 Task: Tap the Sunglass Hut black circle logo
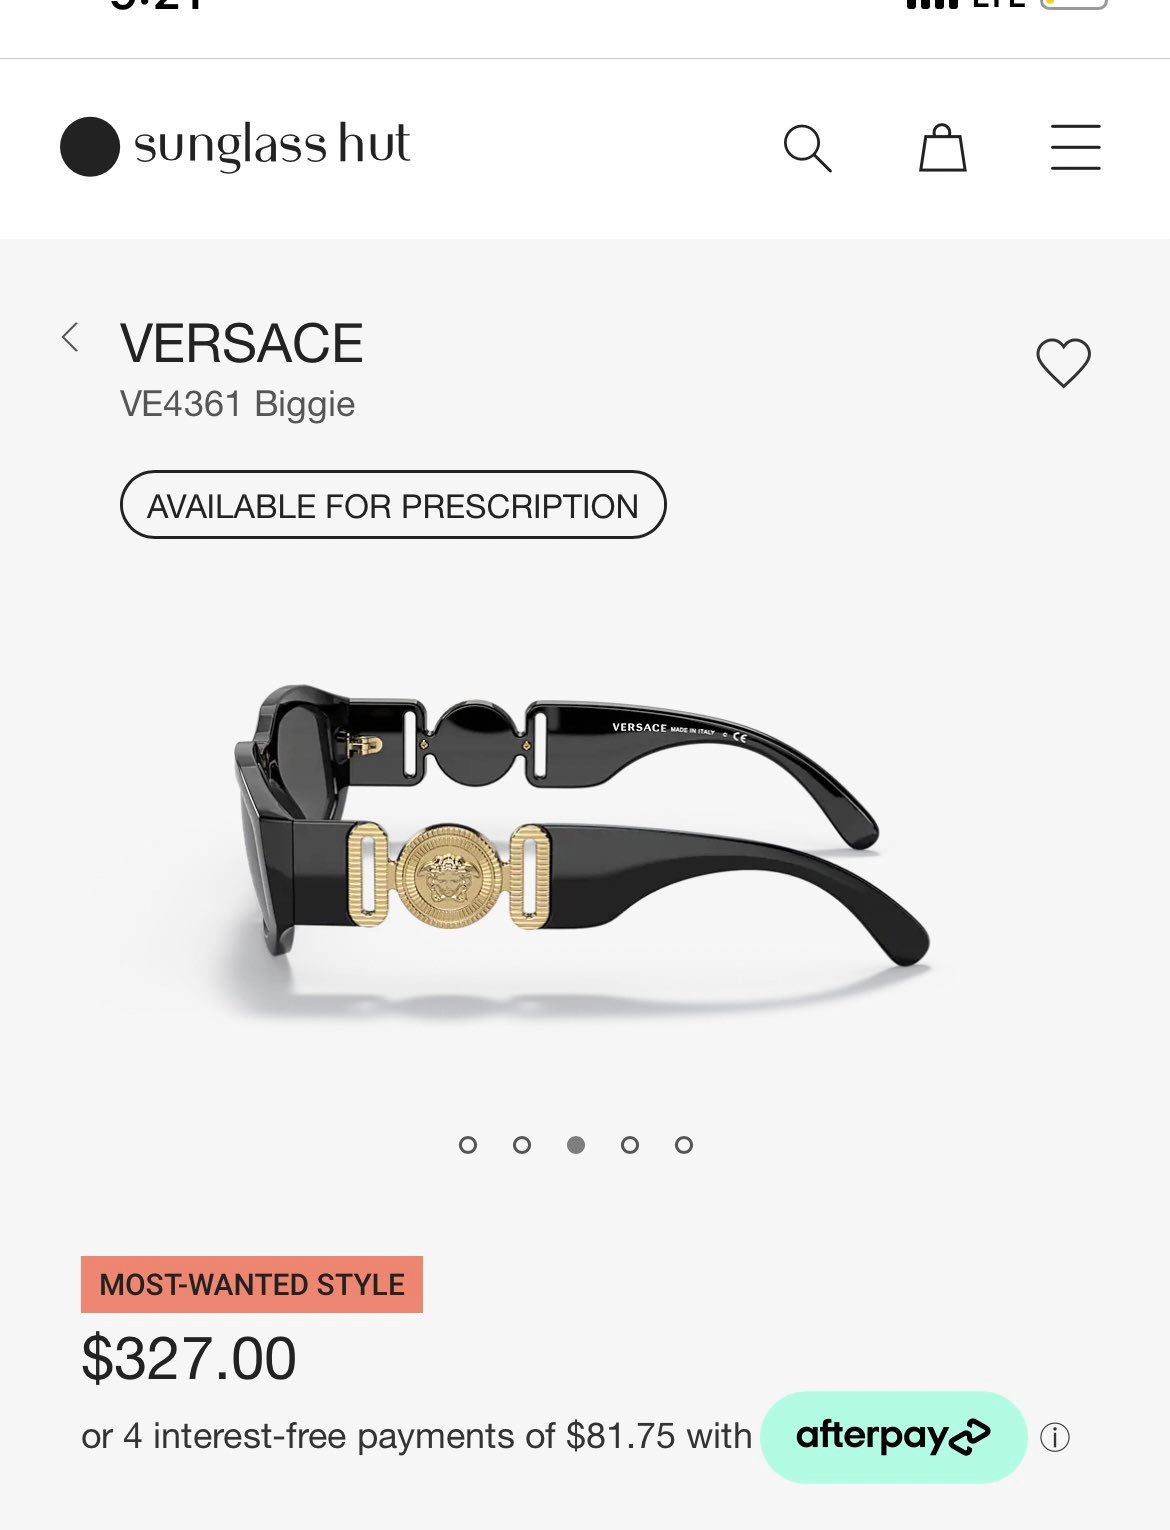pyautogui.click(x=90, y=147)
